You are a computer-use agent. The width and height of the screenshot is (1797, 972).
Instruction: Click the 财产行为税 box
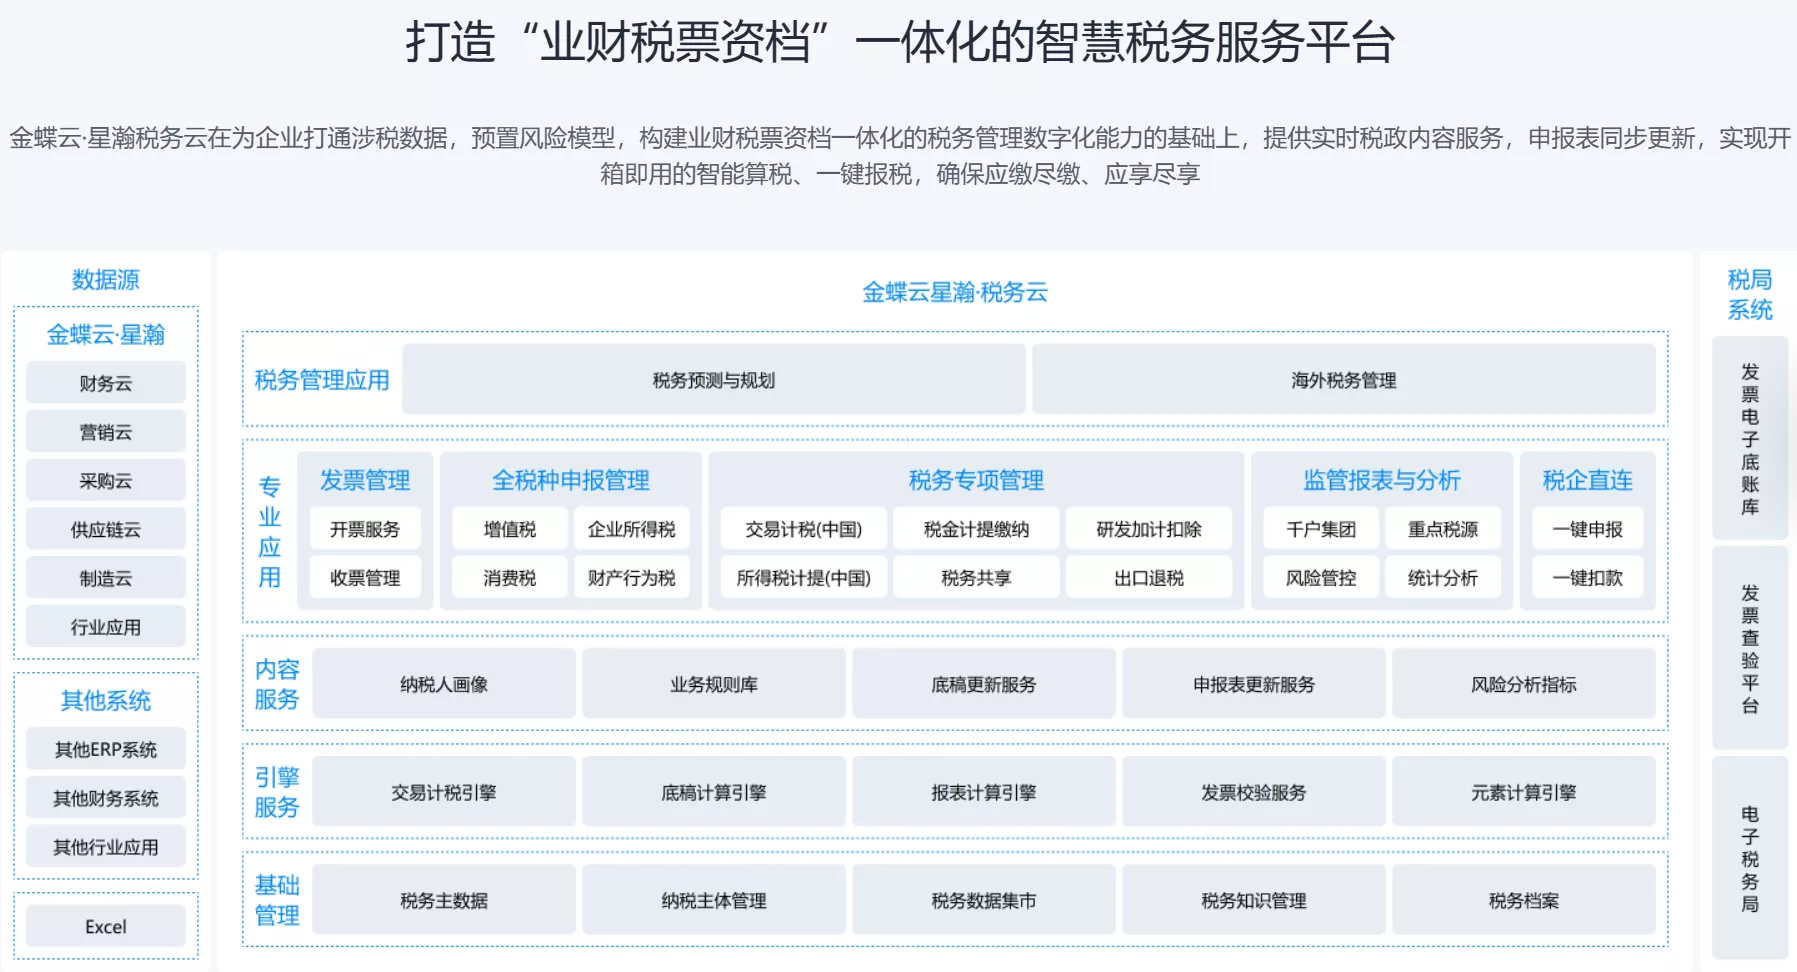(632, 578)
